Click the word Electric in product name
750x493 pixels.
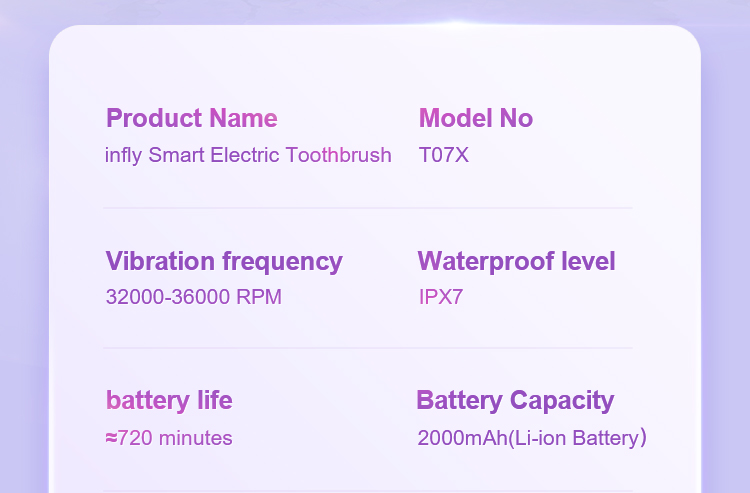pyautogui.click(x=245, y=155)
